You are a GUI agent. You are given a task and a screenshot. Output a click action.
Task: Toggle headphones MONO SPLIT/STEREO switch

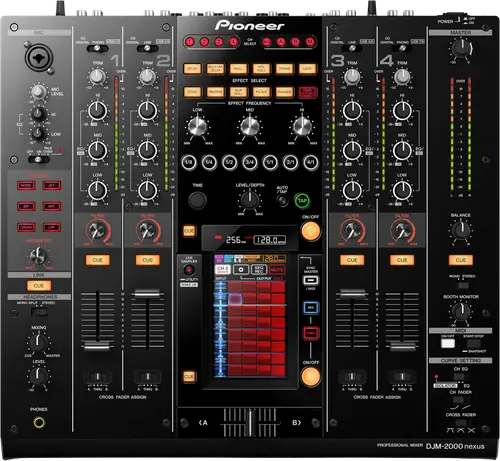[x=39, y=312]
